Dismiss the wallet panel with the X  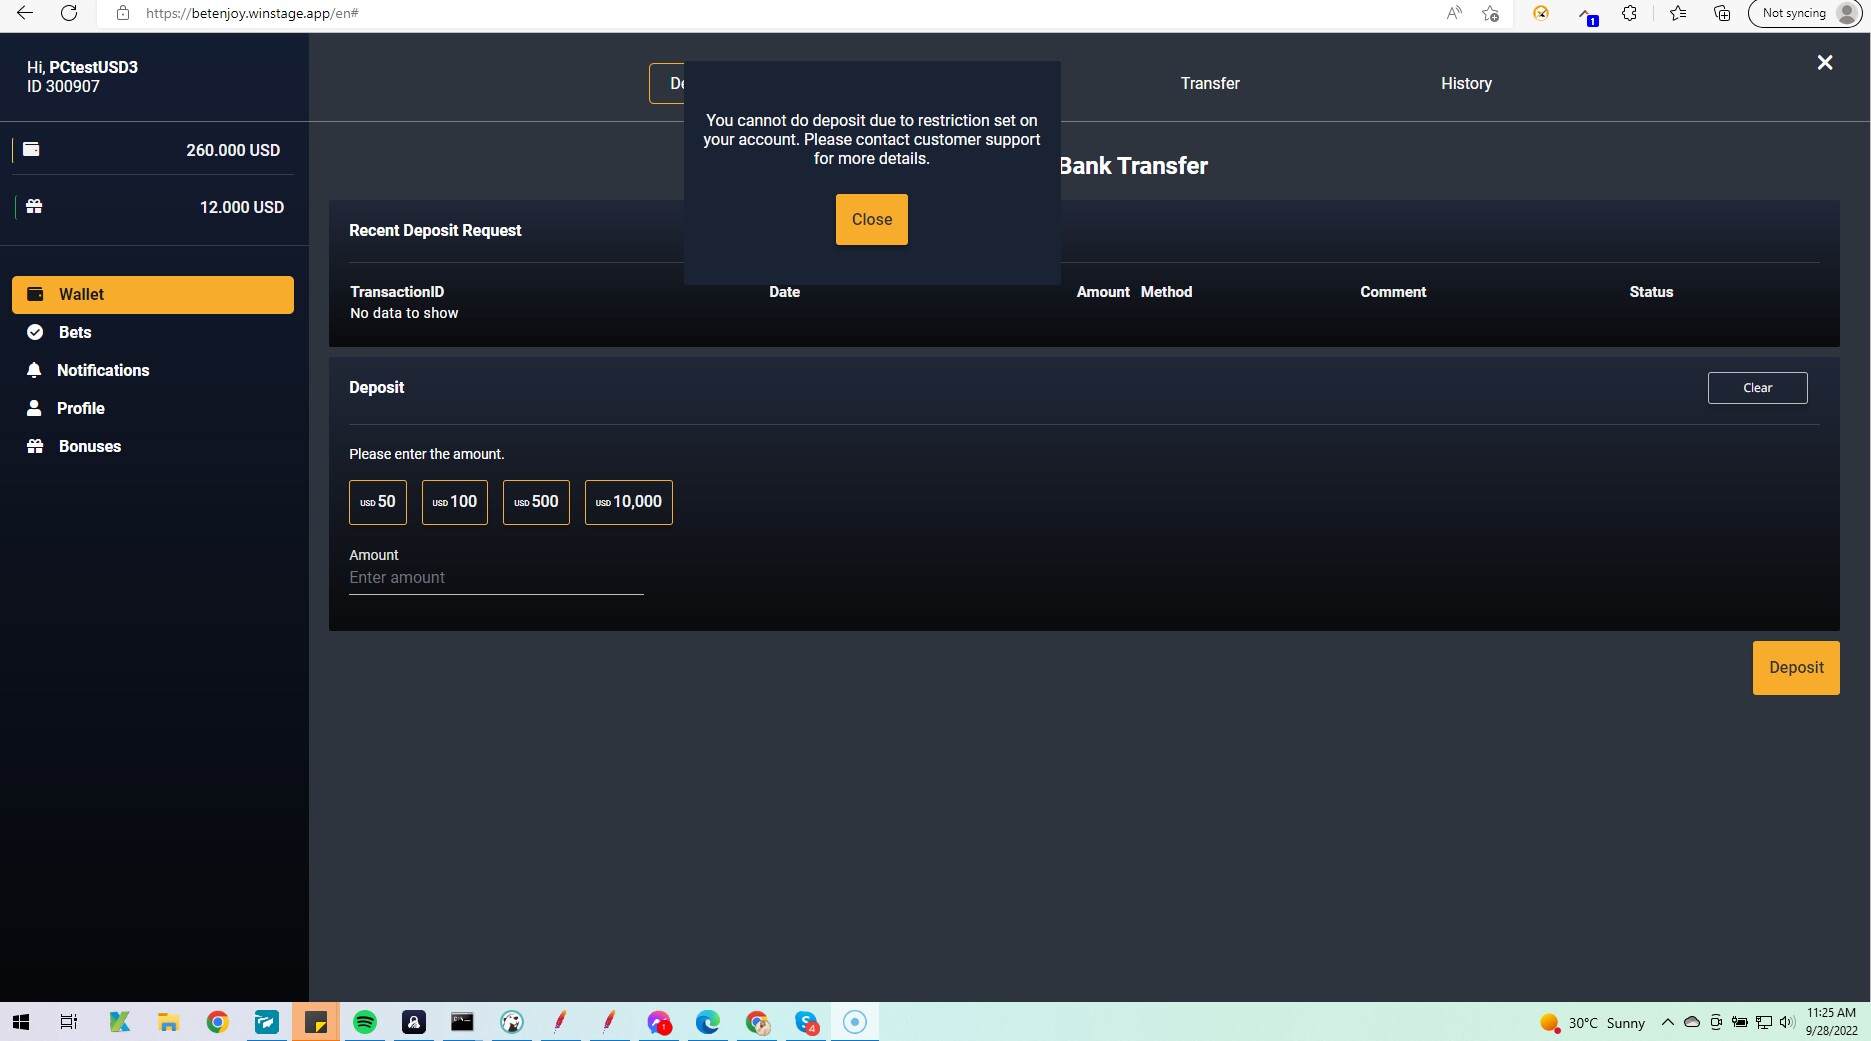click(x=1824, y=62)
